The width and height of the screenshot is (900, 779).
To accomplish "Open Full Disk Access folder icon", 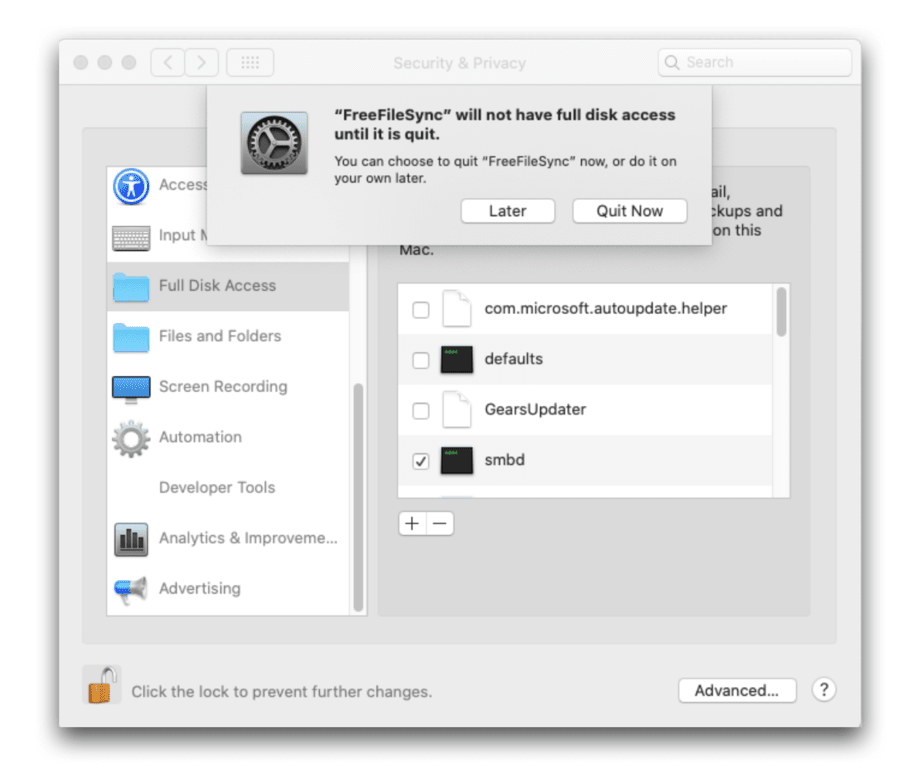I will (x=130, y=286).
